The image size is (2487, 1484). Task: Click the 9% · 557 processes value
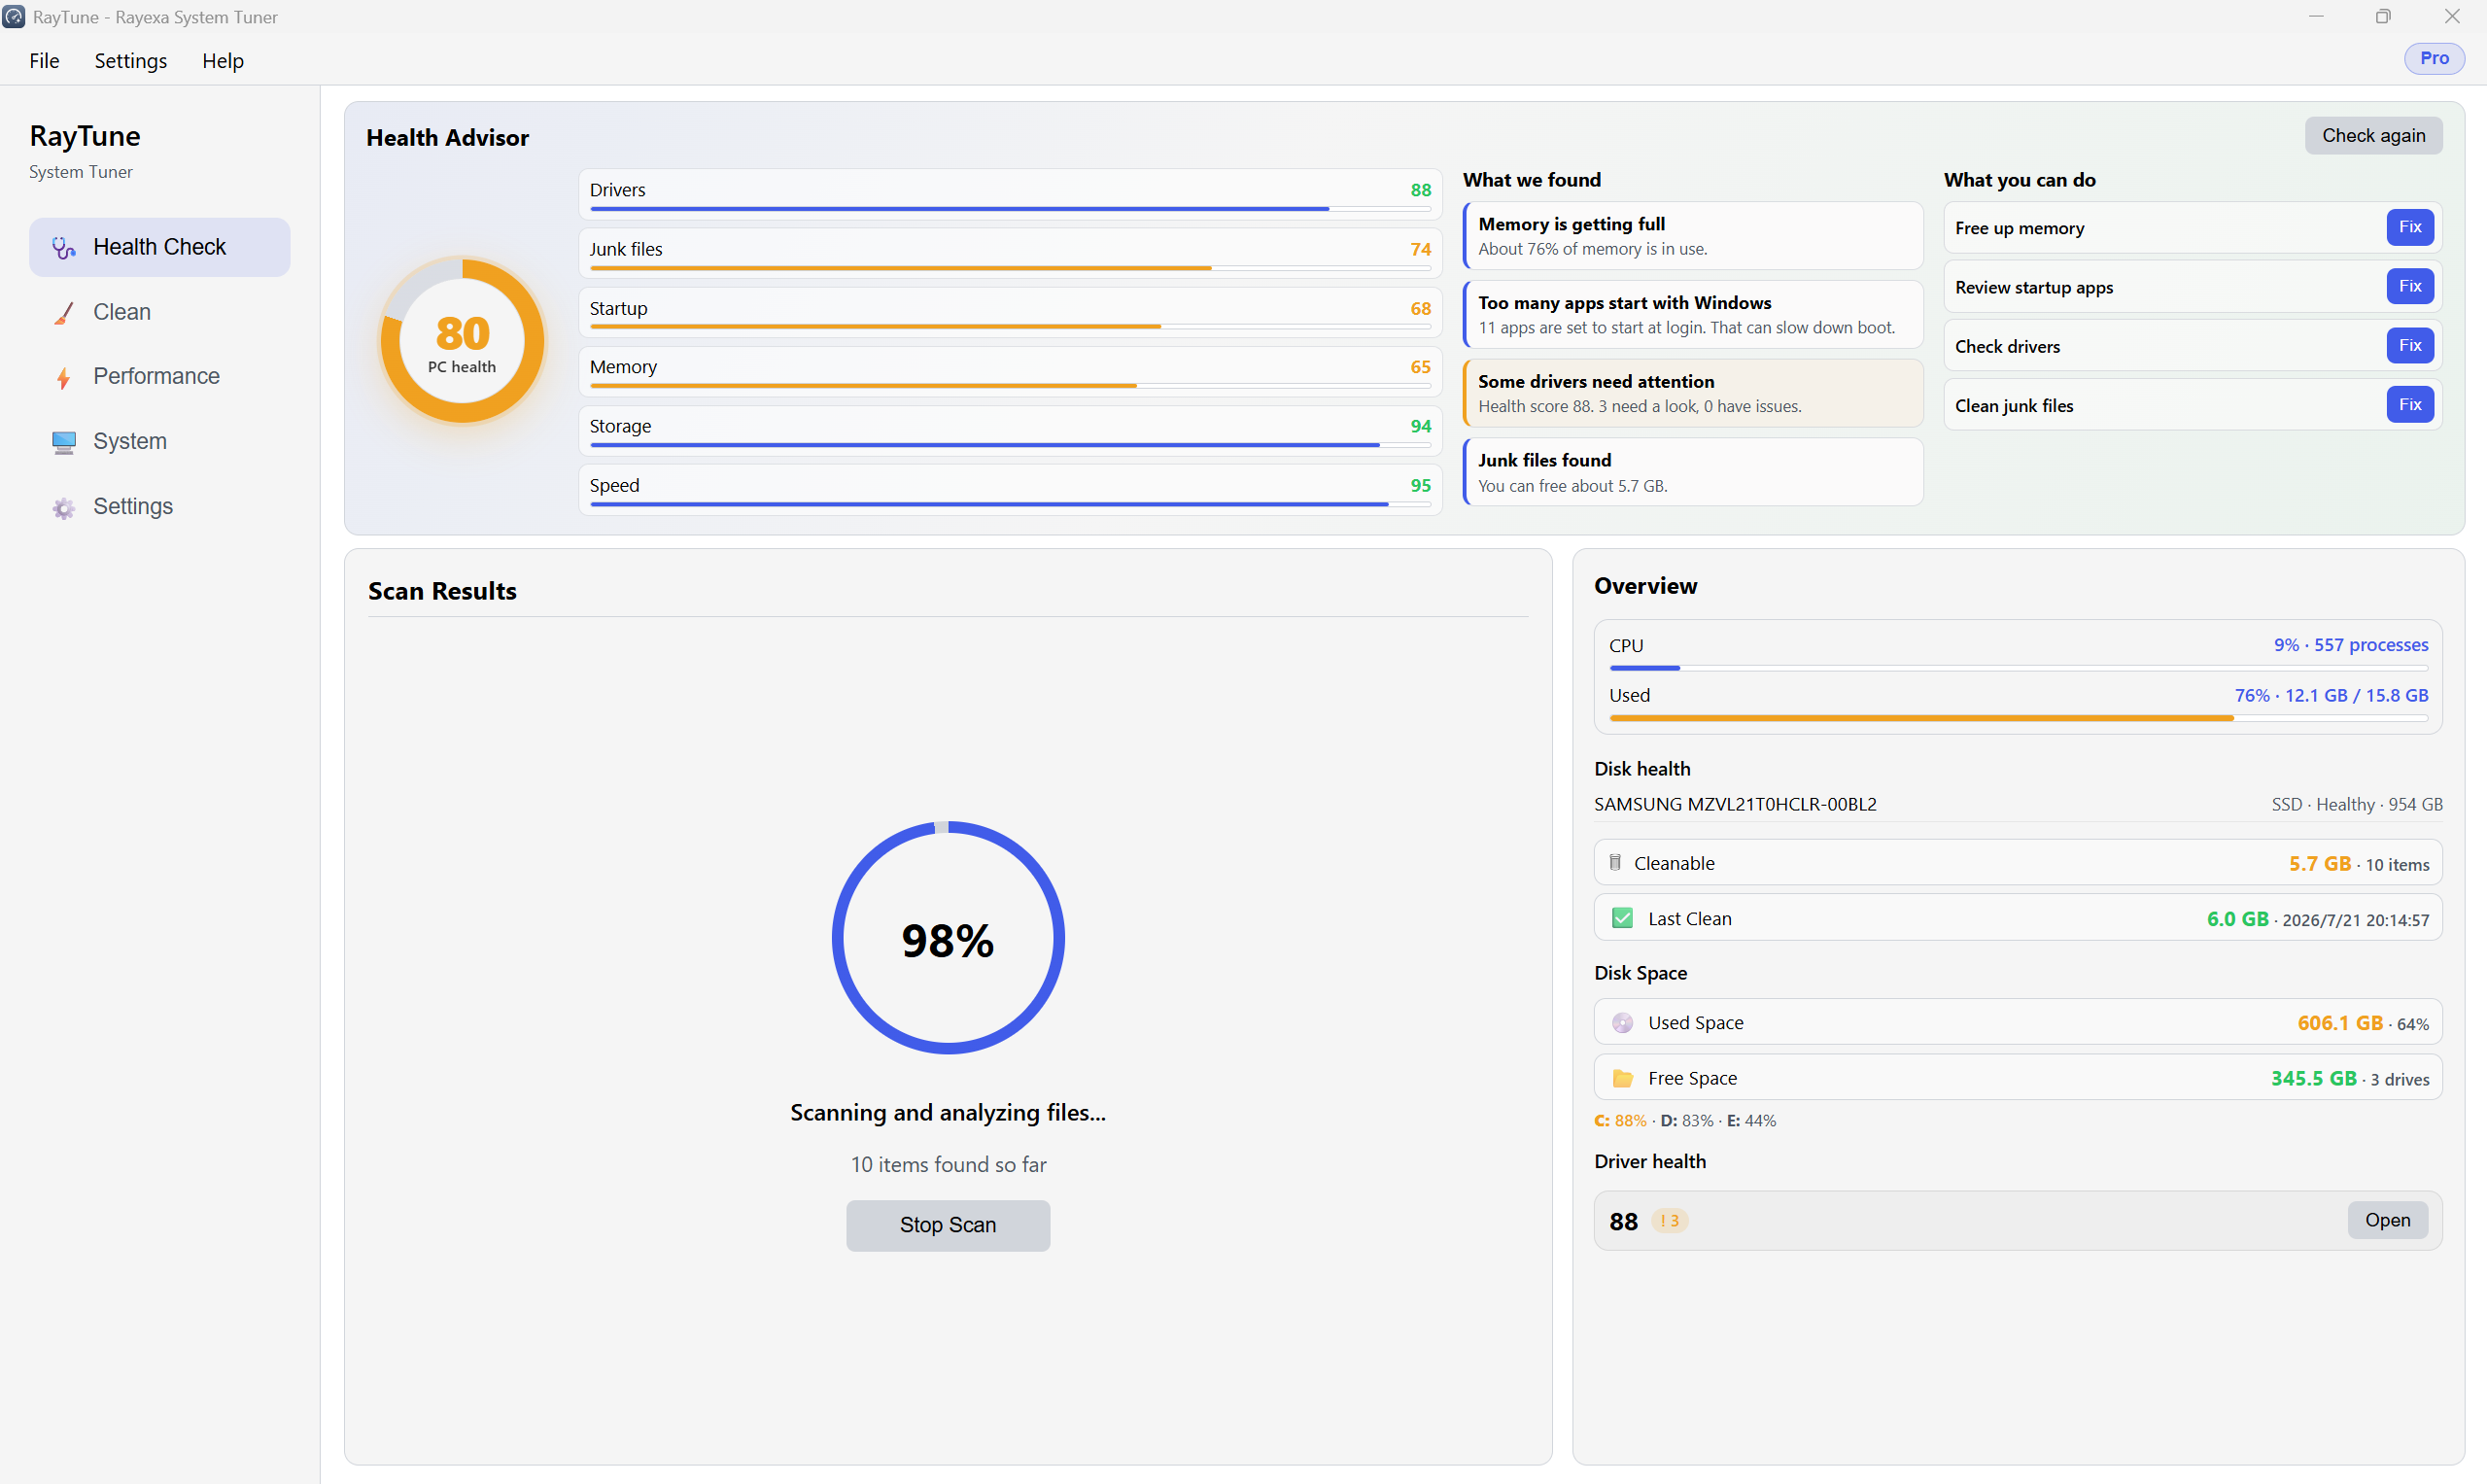click(x=2350, y=645)
